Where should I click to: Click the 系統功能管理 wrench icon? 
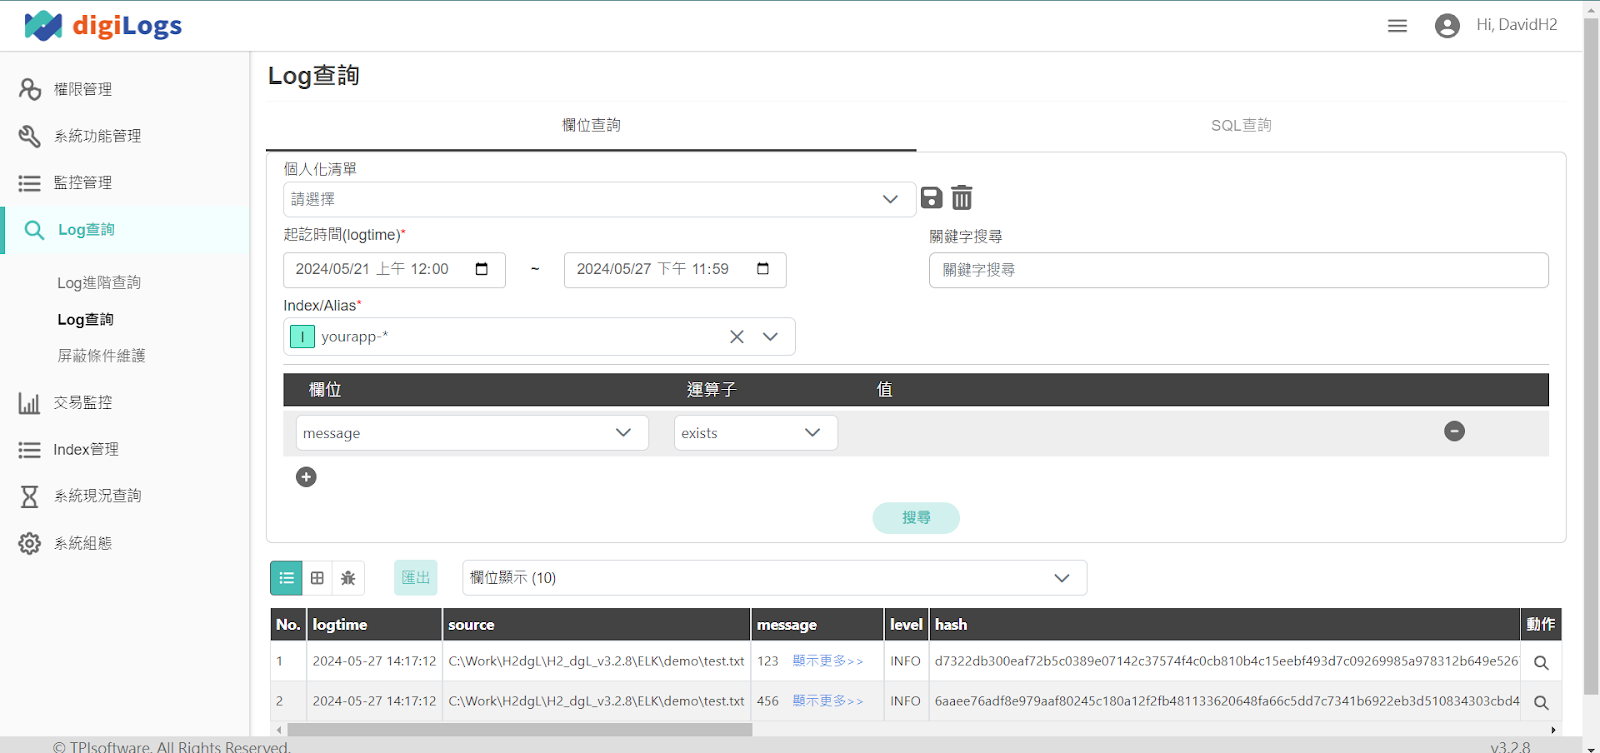30,136
